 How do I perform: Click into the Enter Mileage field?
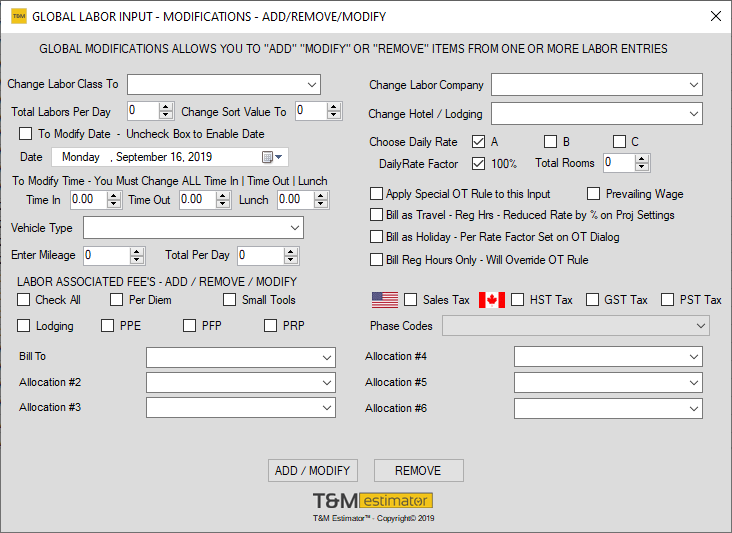[107, 255]
